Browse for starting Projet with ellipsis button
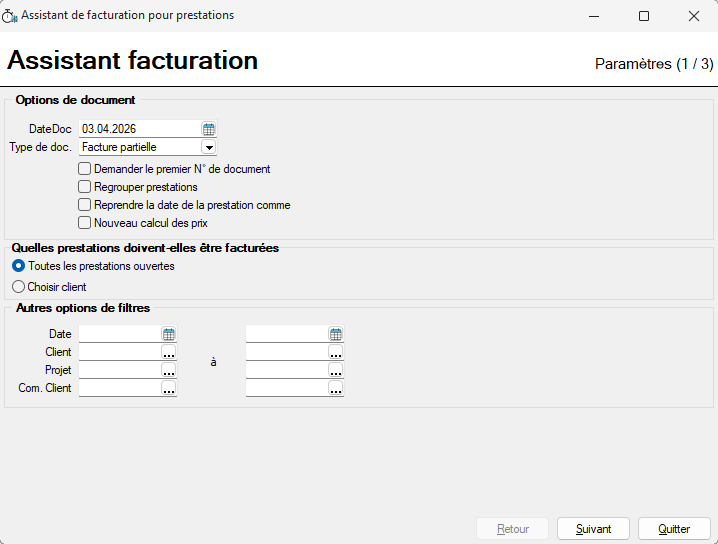 [x=169, y=370]
